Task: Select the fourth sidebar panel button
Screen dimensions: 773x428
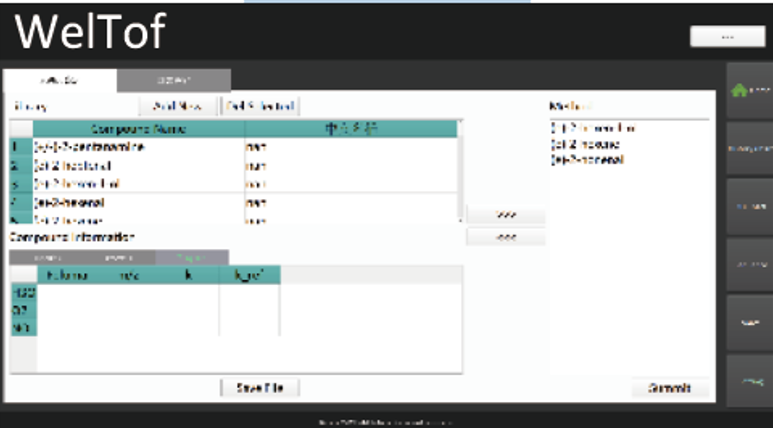Action: click(x=749, y=264)
